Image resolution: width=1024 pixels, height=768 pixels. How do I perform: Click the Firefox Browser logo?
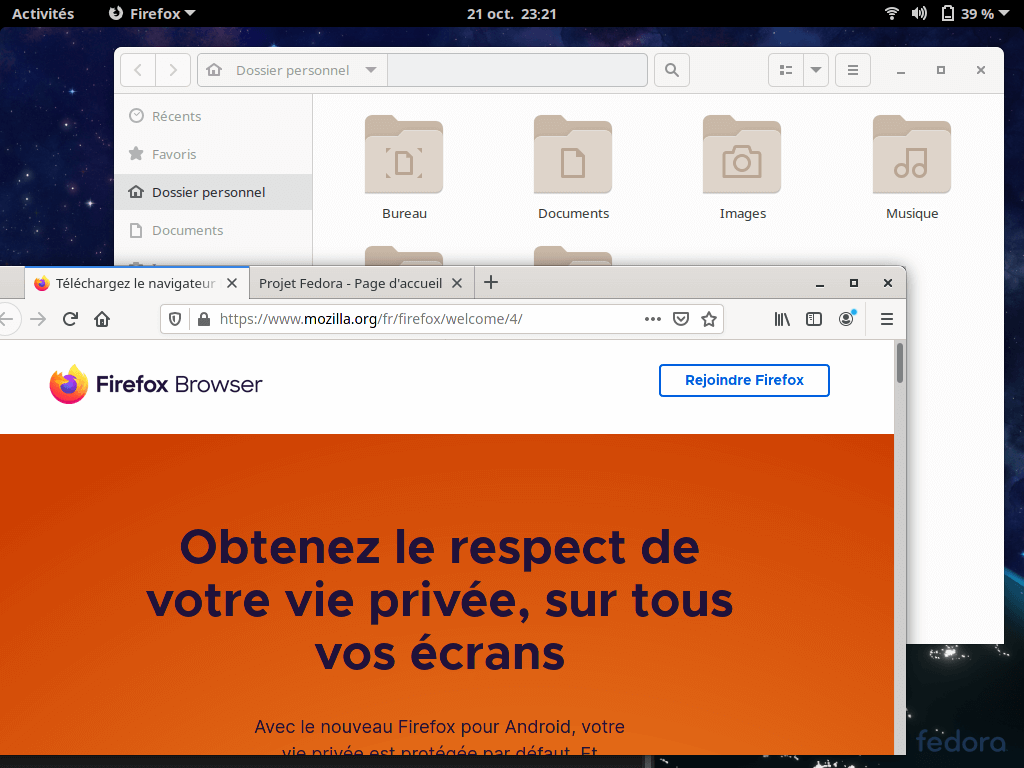pos(156,384)
